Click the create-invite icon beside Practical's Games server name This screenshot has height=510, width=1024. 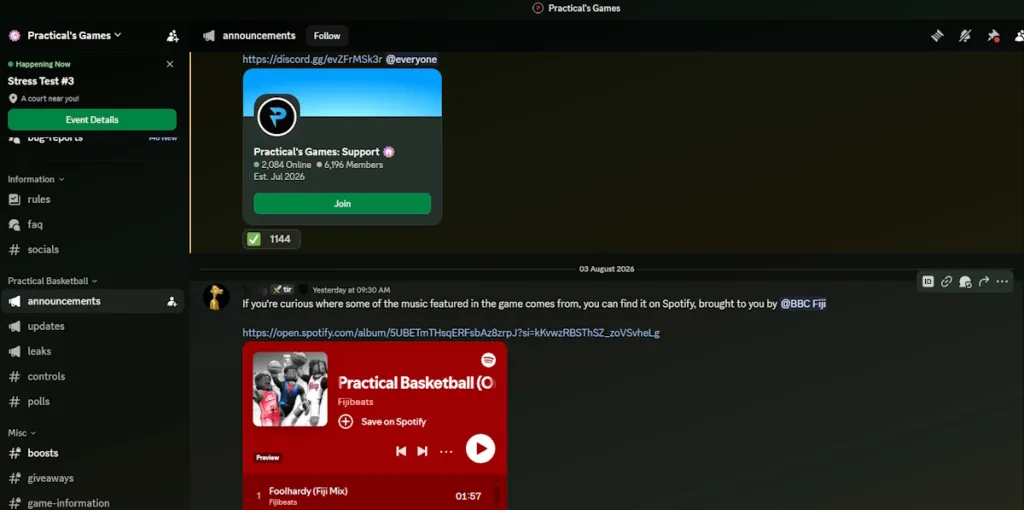[x=172, y=36]
